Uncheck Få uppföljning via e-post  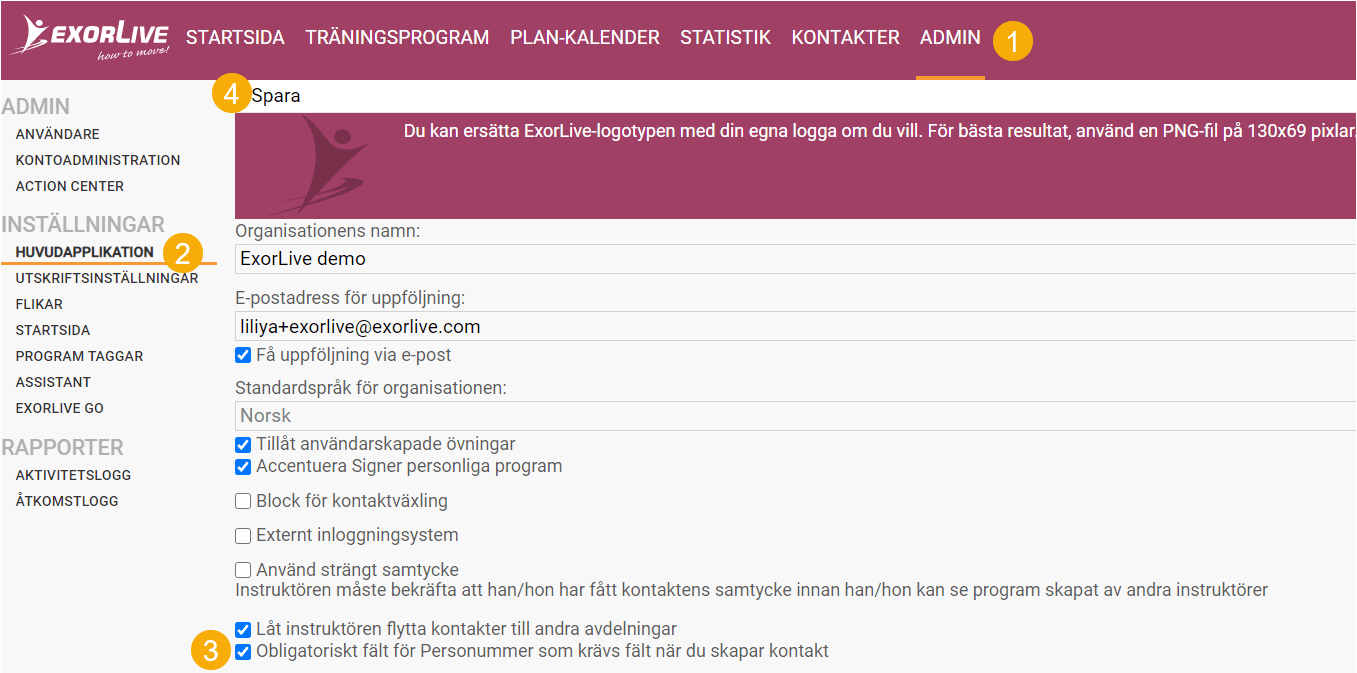(243, 354)
